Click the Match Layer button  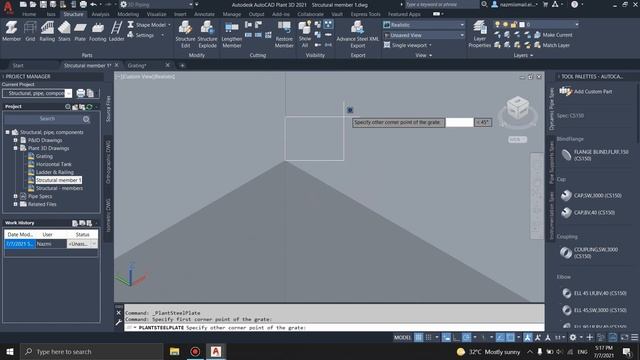point(551,45)
